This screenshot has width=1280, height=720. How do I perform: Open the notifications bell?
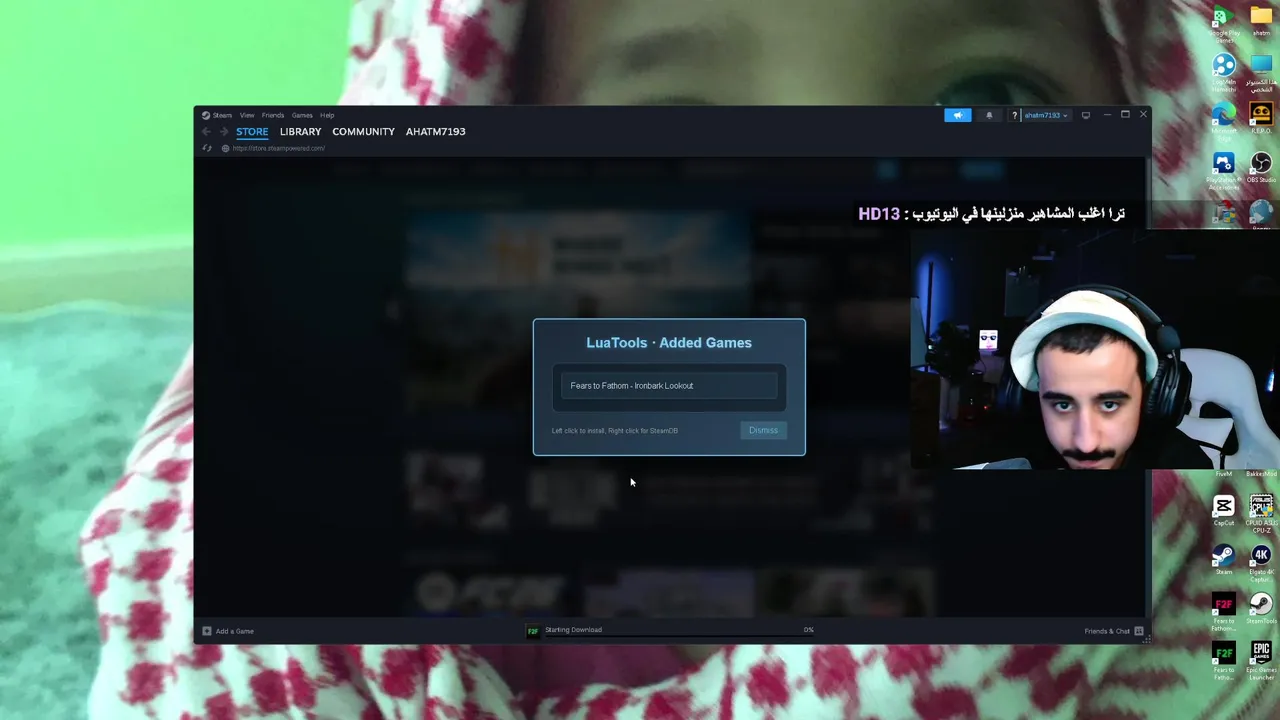[989, 115]
